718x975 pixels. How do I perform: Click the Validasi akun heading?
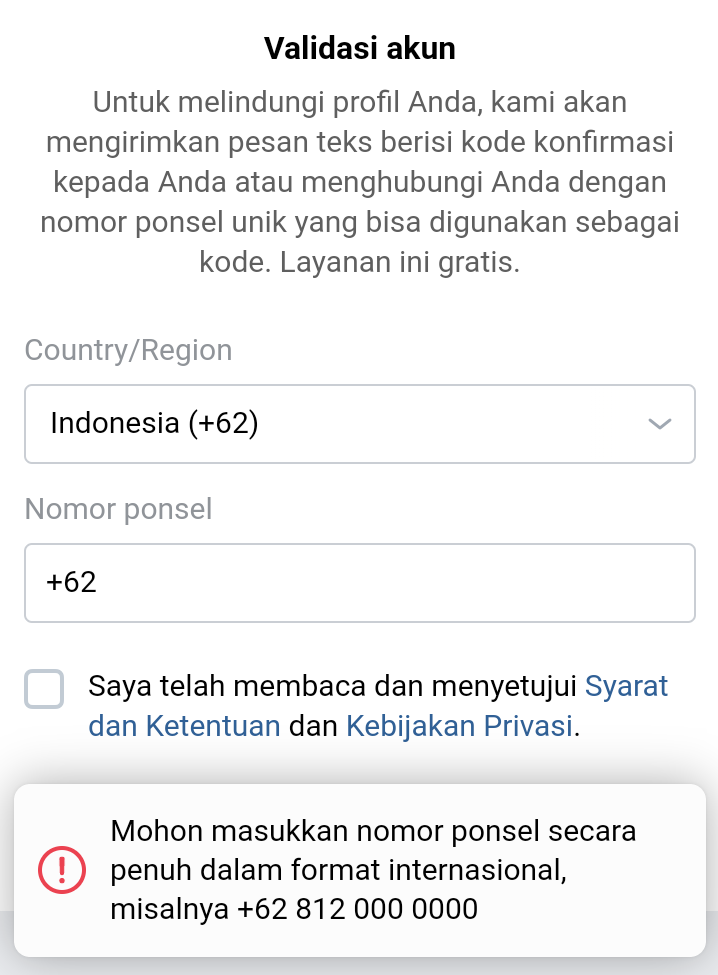click(358, 47)
